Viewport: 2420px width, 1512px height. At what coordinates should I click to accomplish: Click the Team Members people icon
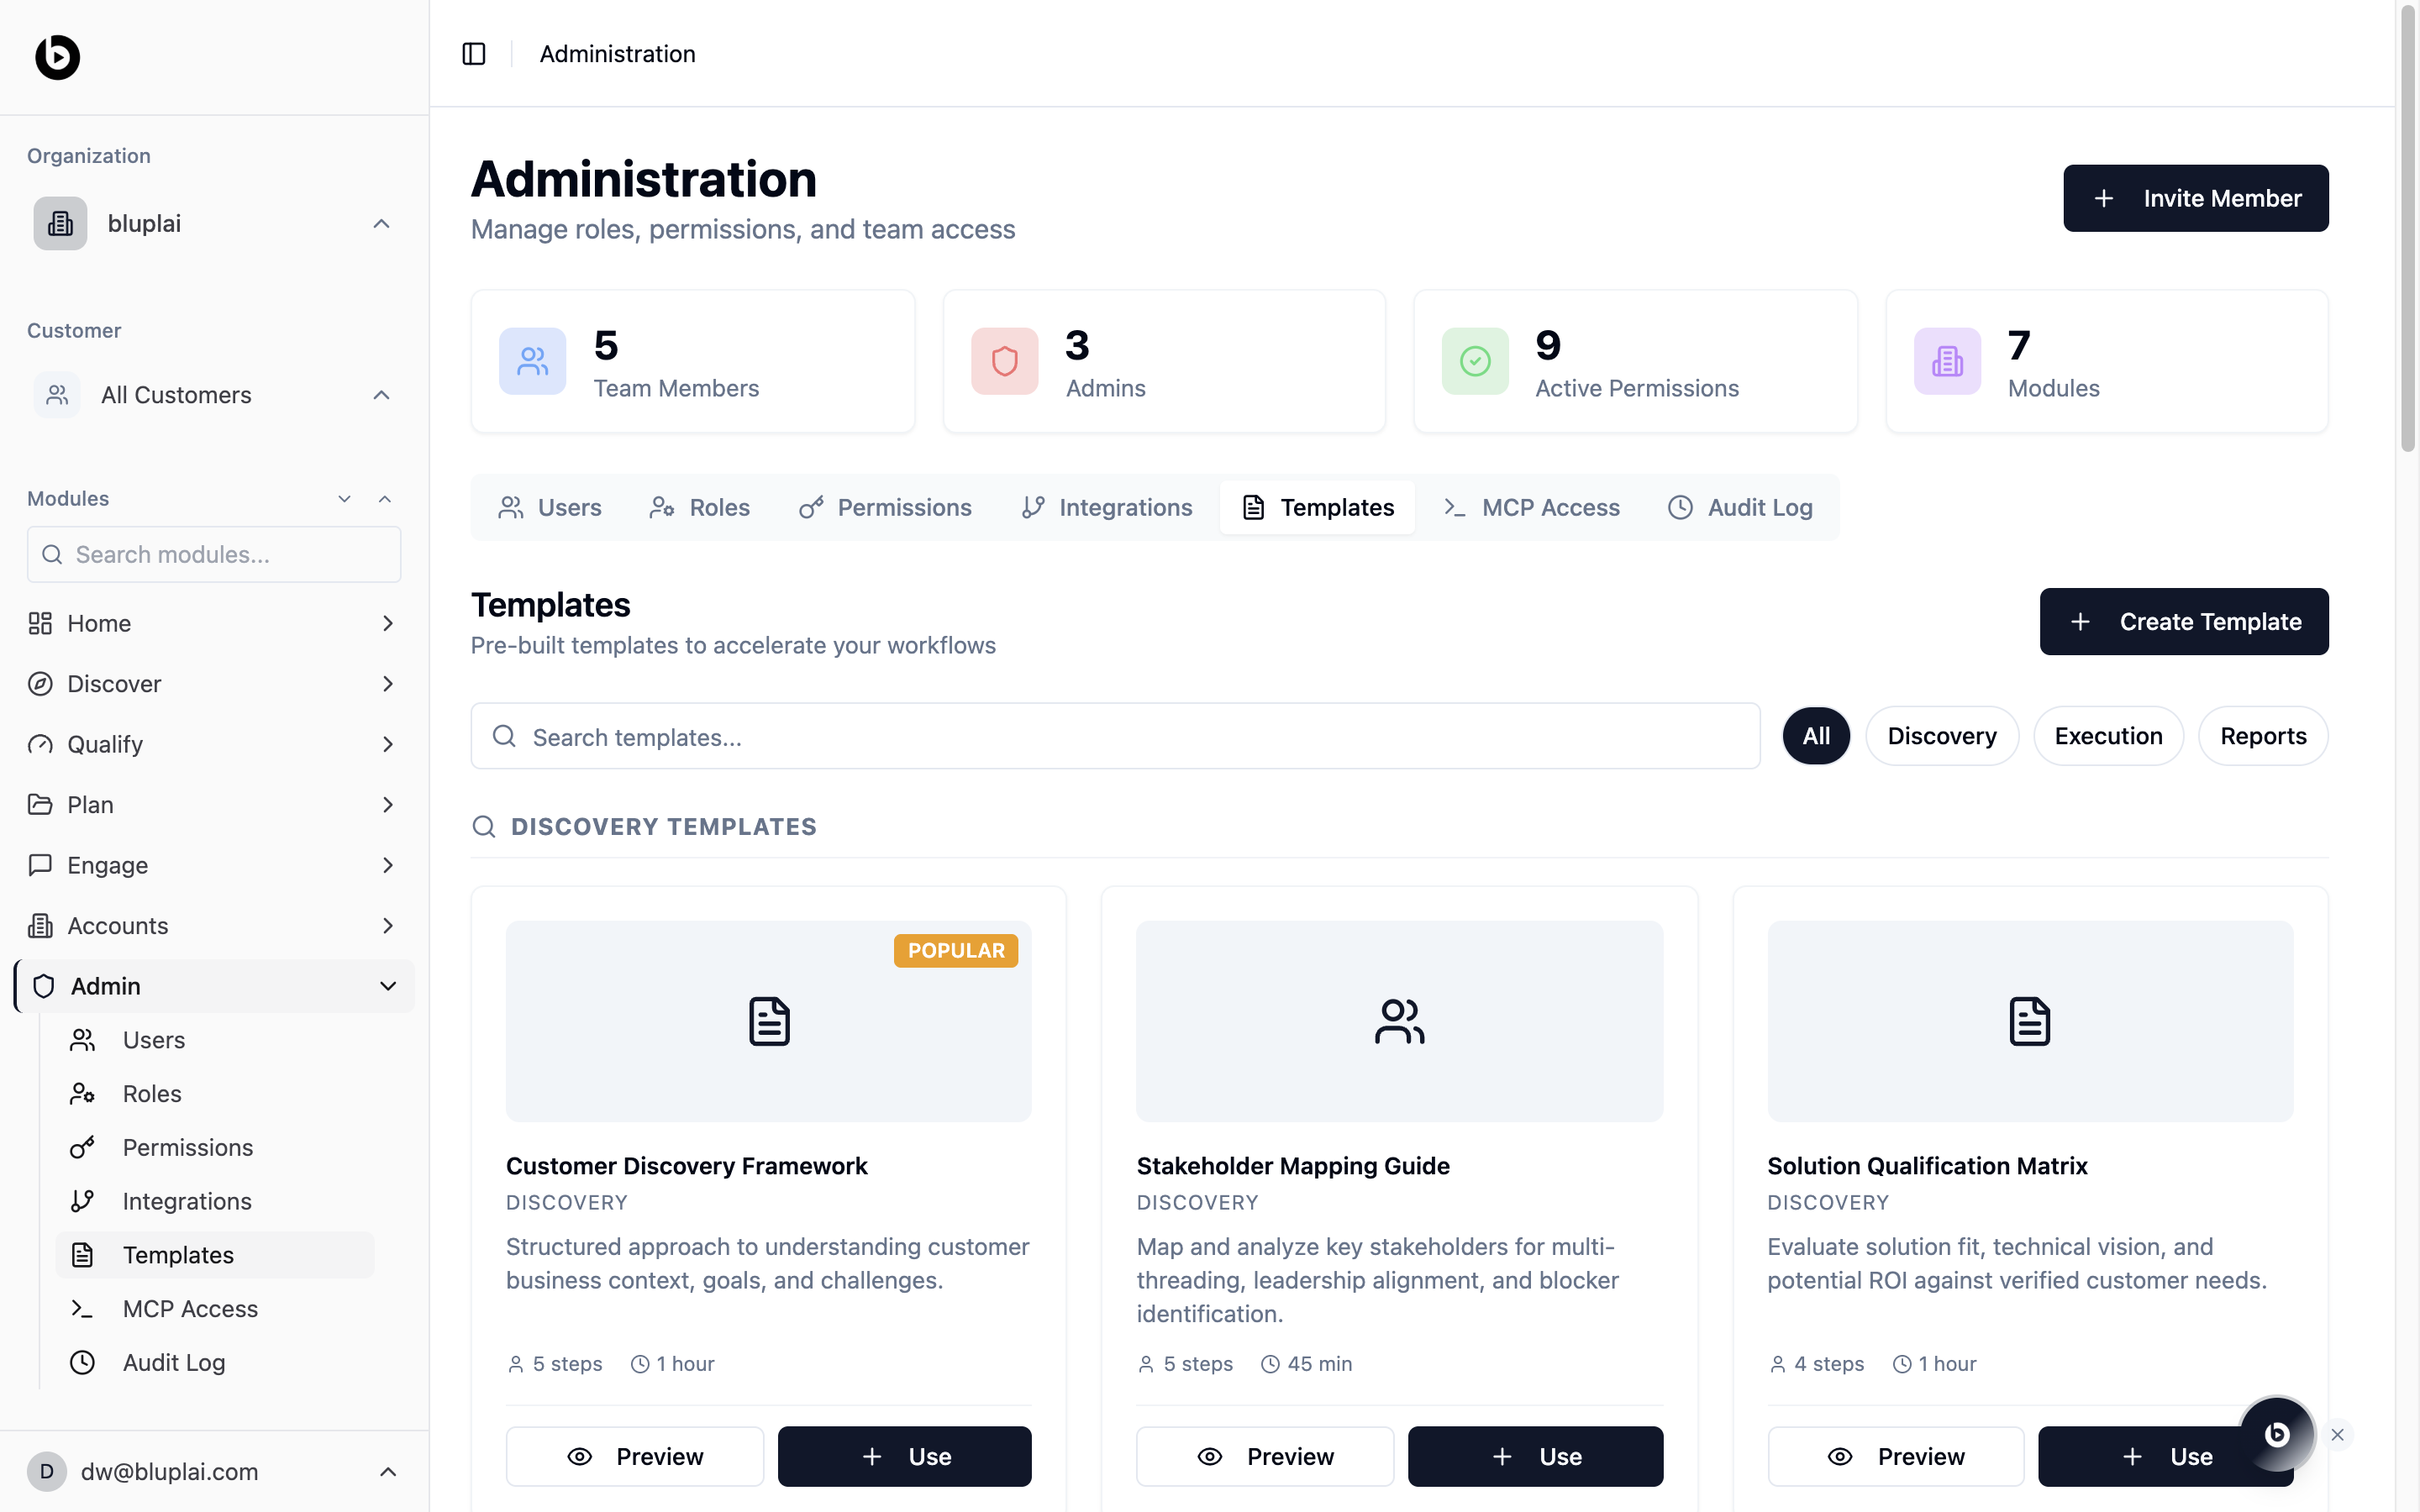pos(532,361)
